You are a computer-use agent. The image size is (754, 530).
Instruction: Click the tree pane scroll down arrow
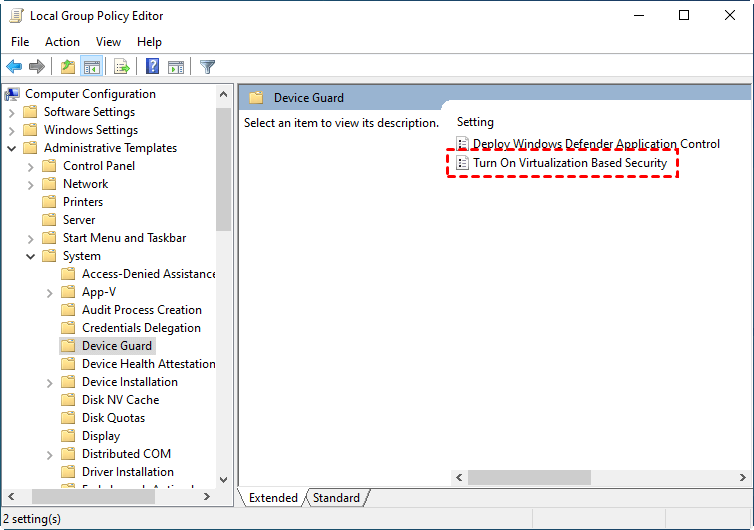tap(223, 480)
